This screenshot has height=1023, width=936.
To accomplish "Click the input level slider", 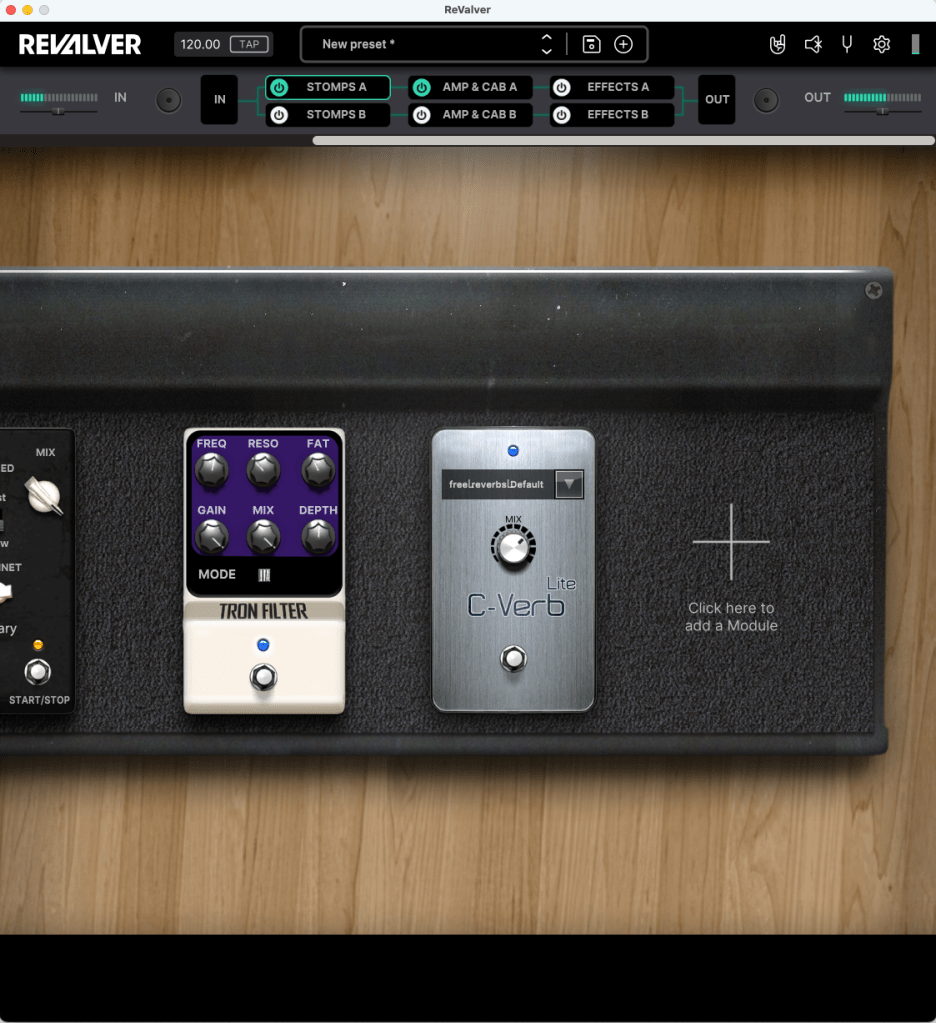I will coord(59,110).
